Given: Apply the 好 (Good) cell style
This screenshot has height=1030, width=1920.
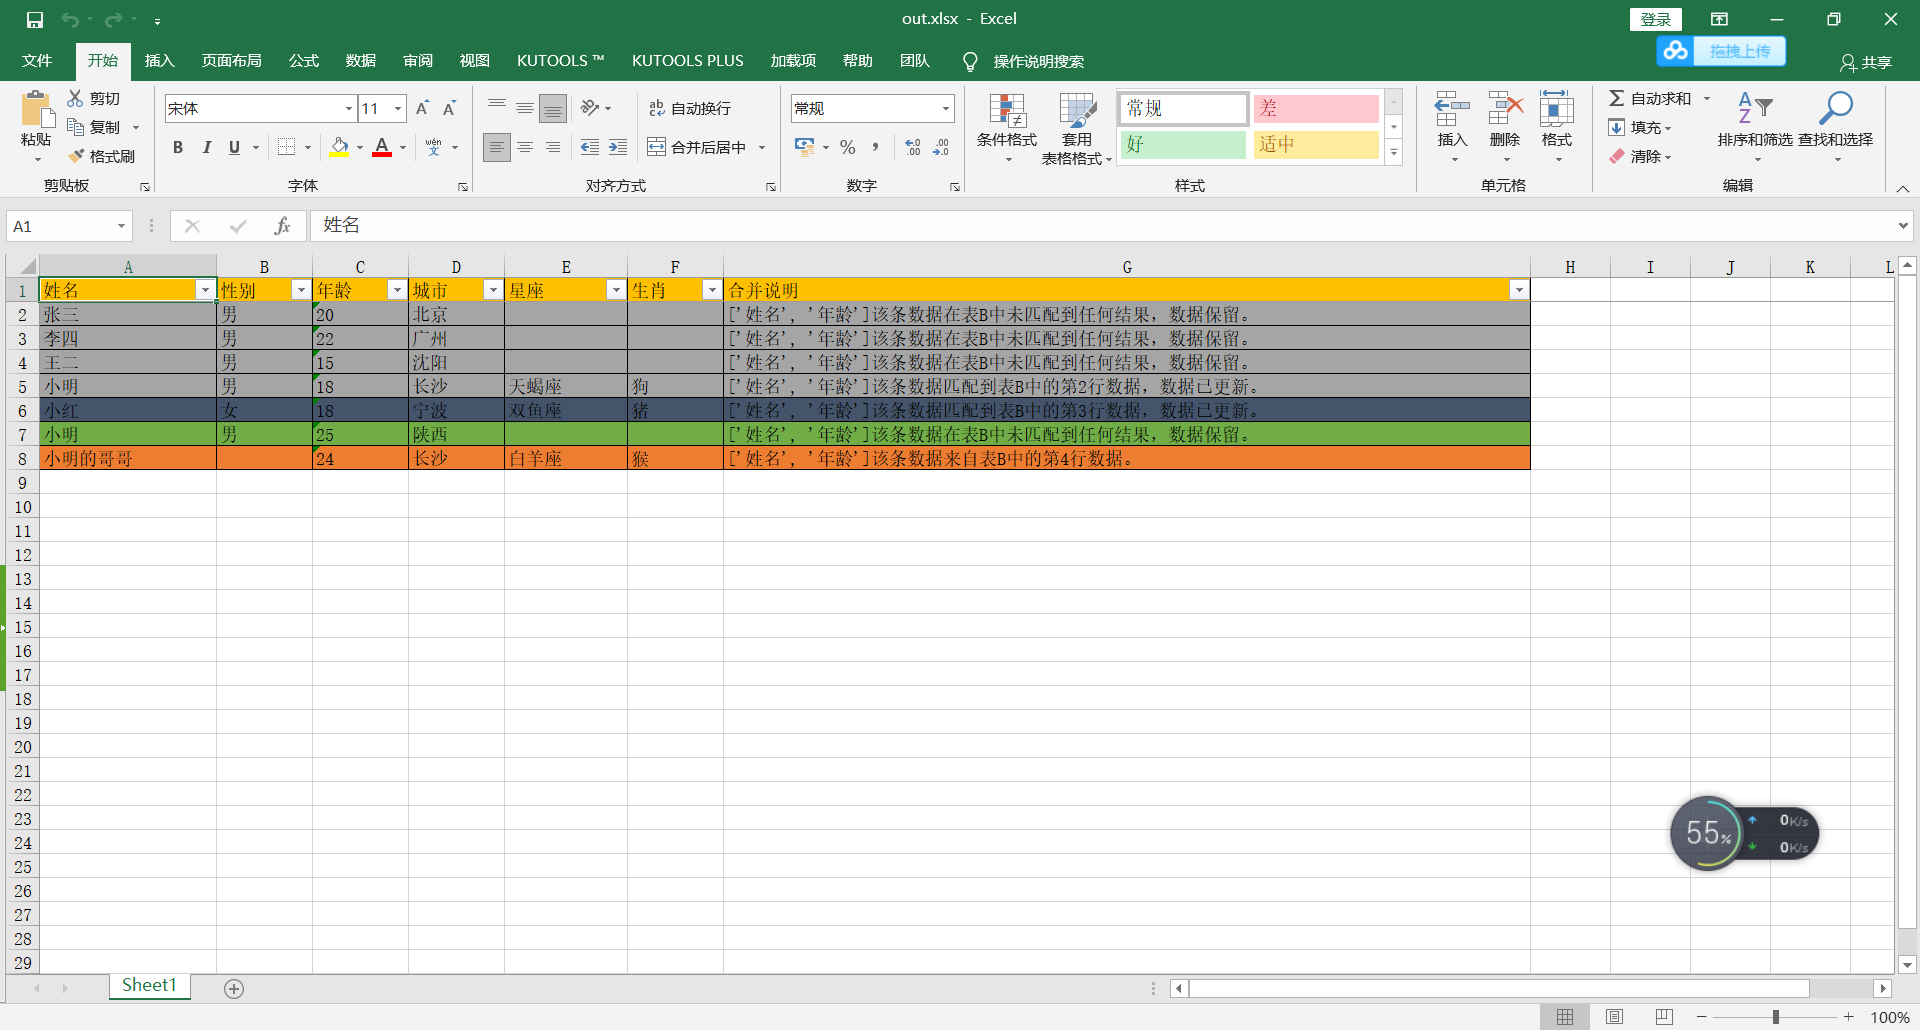Looking at the screenshot, I should tap(1183, 145).
